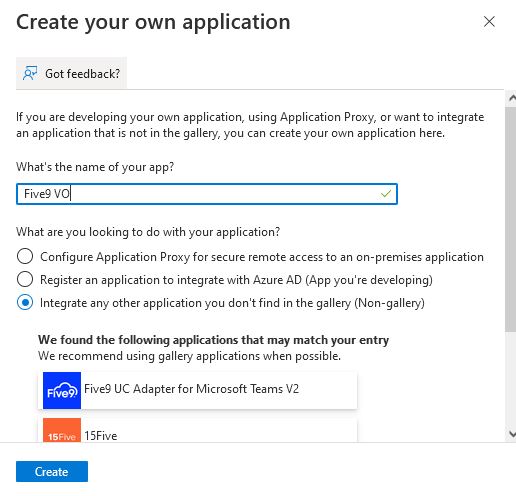This screenshot has width=516, height=496.
Task: Click 'What are you looking to do' label
Action: point(148,232)
